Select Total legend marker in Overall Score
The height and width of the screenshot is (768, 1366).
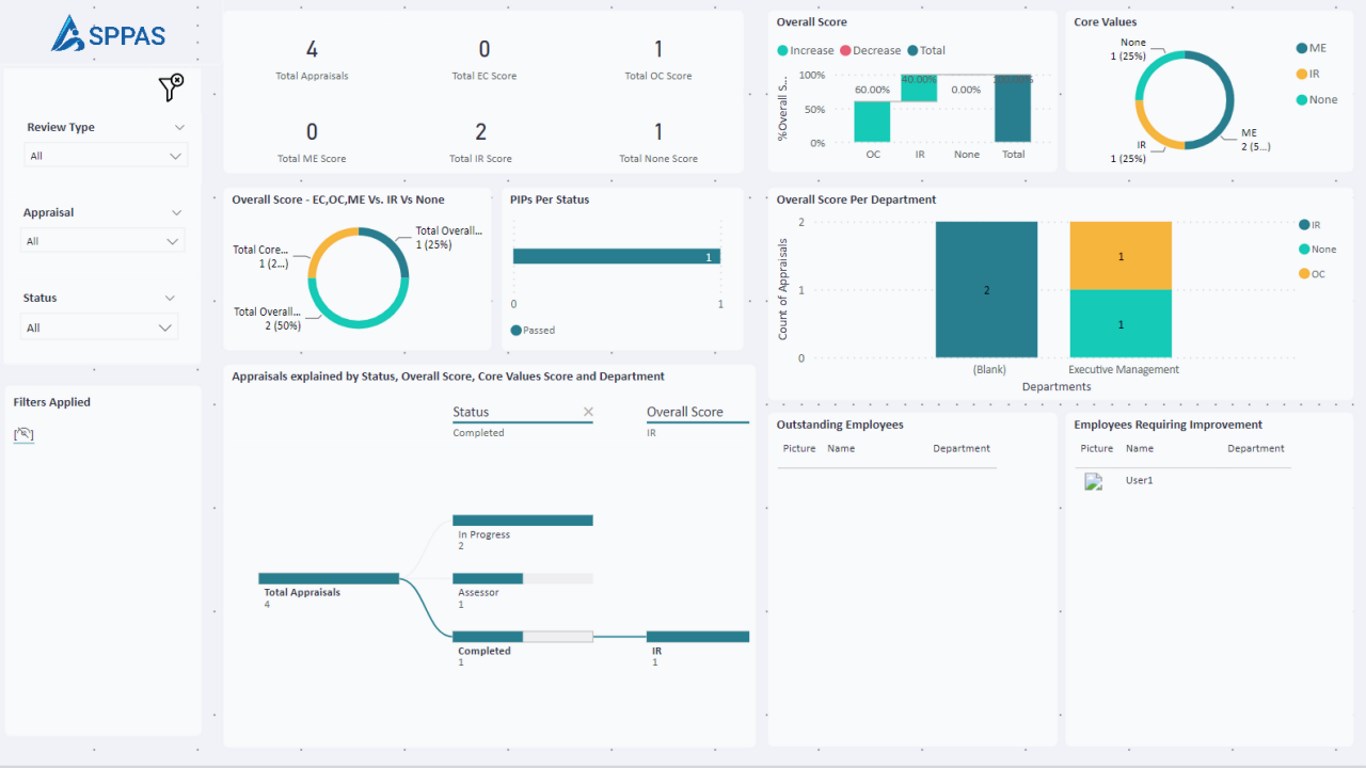click(x=913, y=51)
